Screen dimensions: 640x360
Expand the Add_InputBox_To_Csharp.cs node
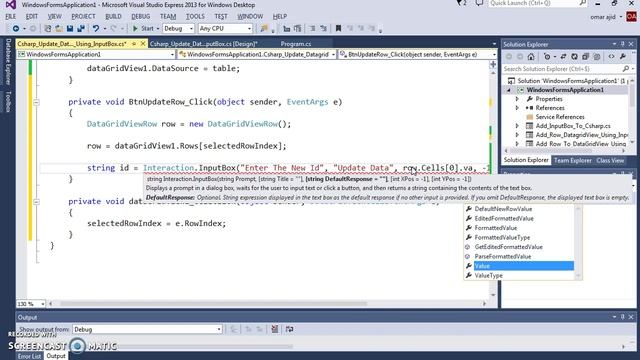click(517, 126)
